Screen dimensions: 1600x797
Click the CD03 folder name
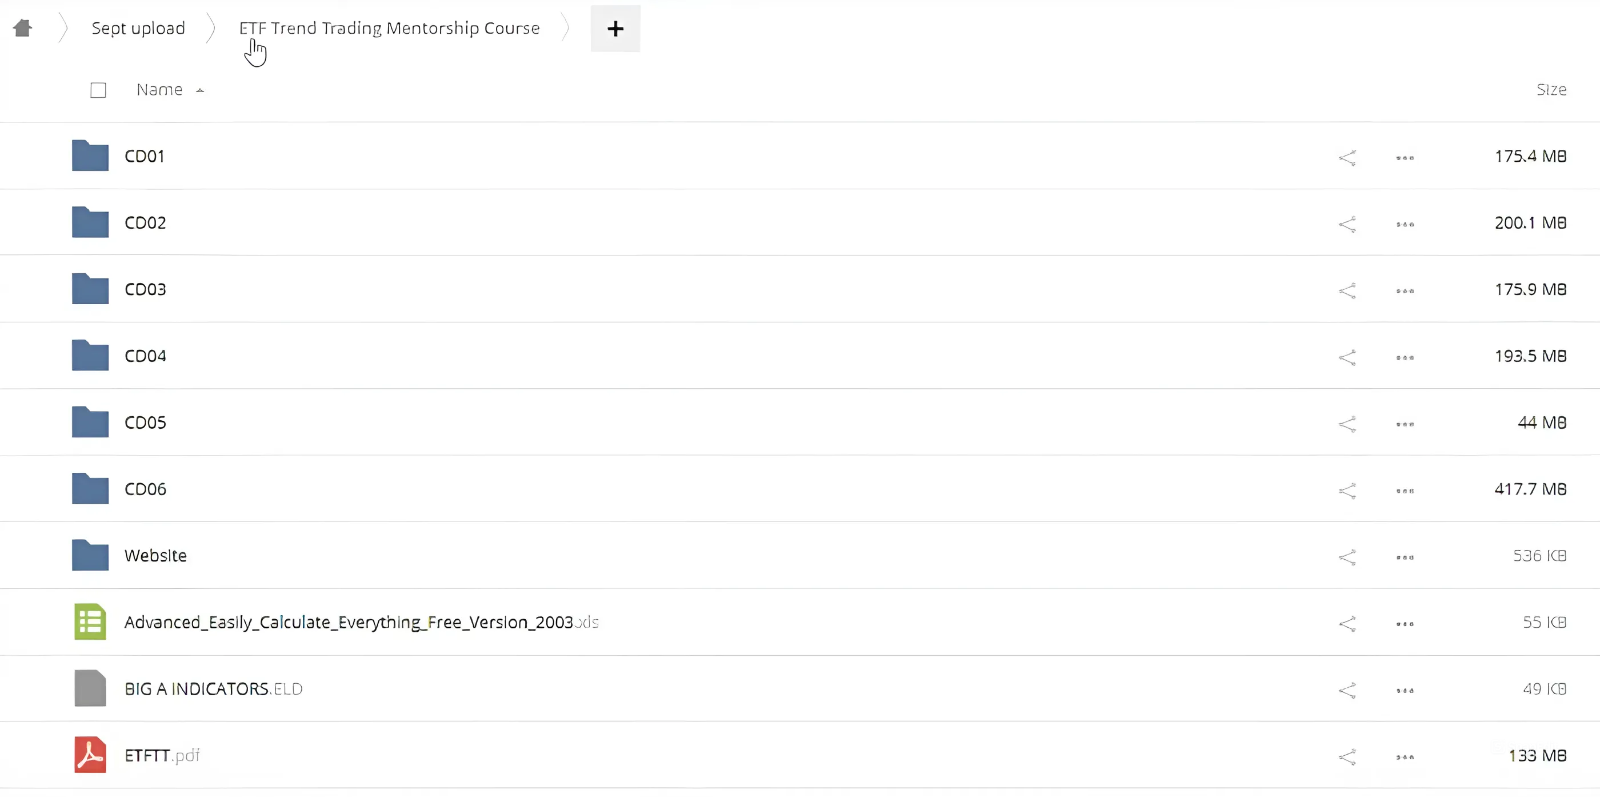tap(145, 289)
